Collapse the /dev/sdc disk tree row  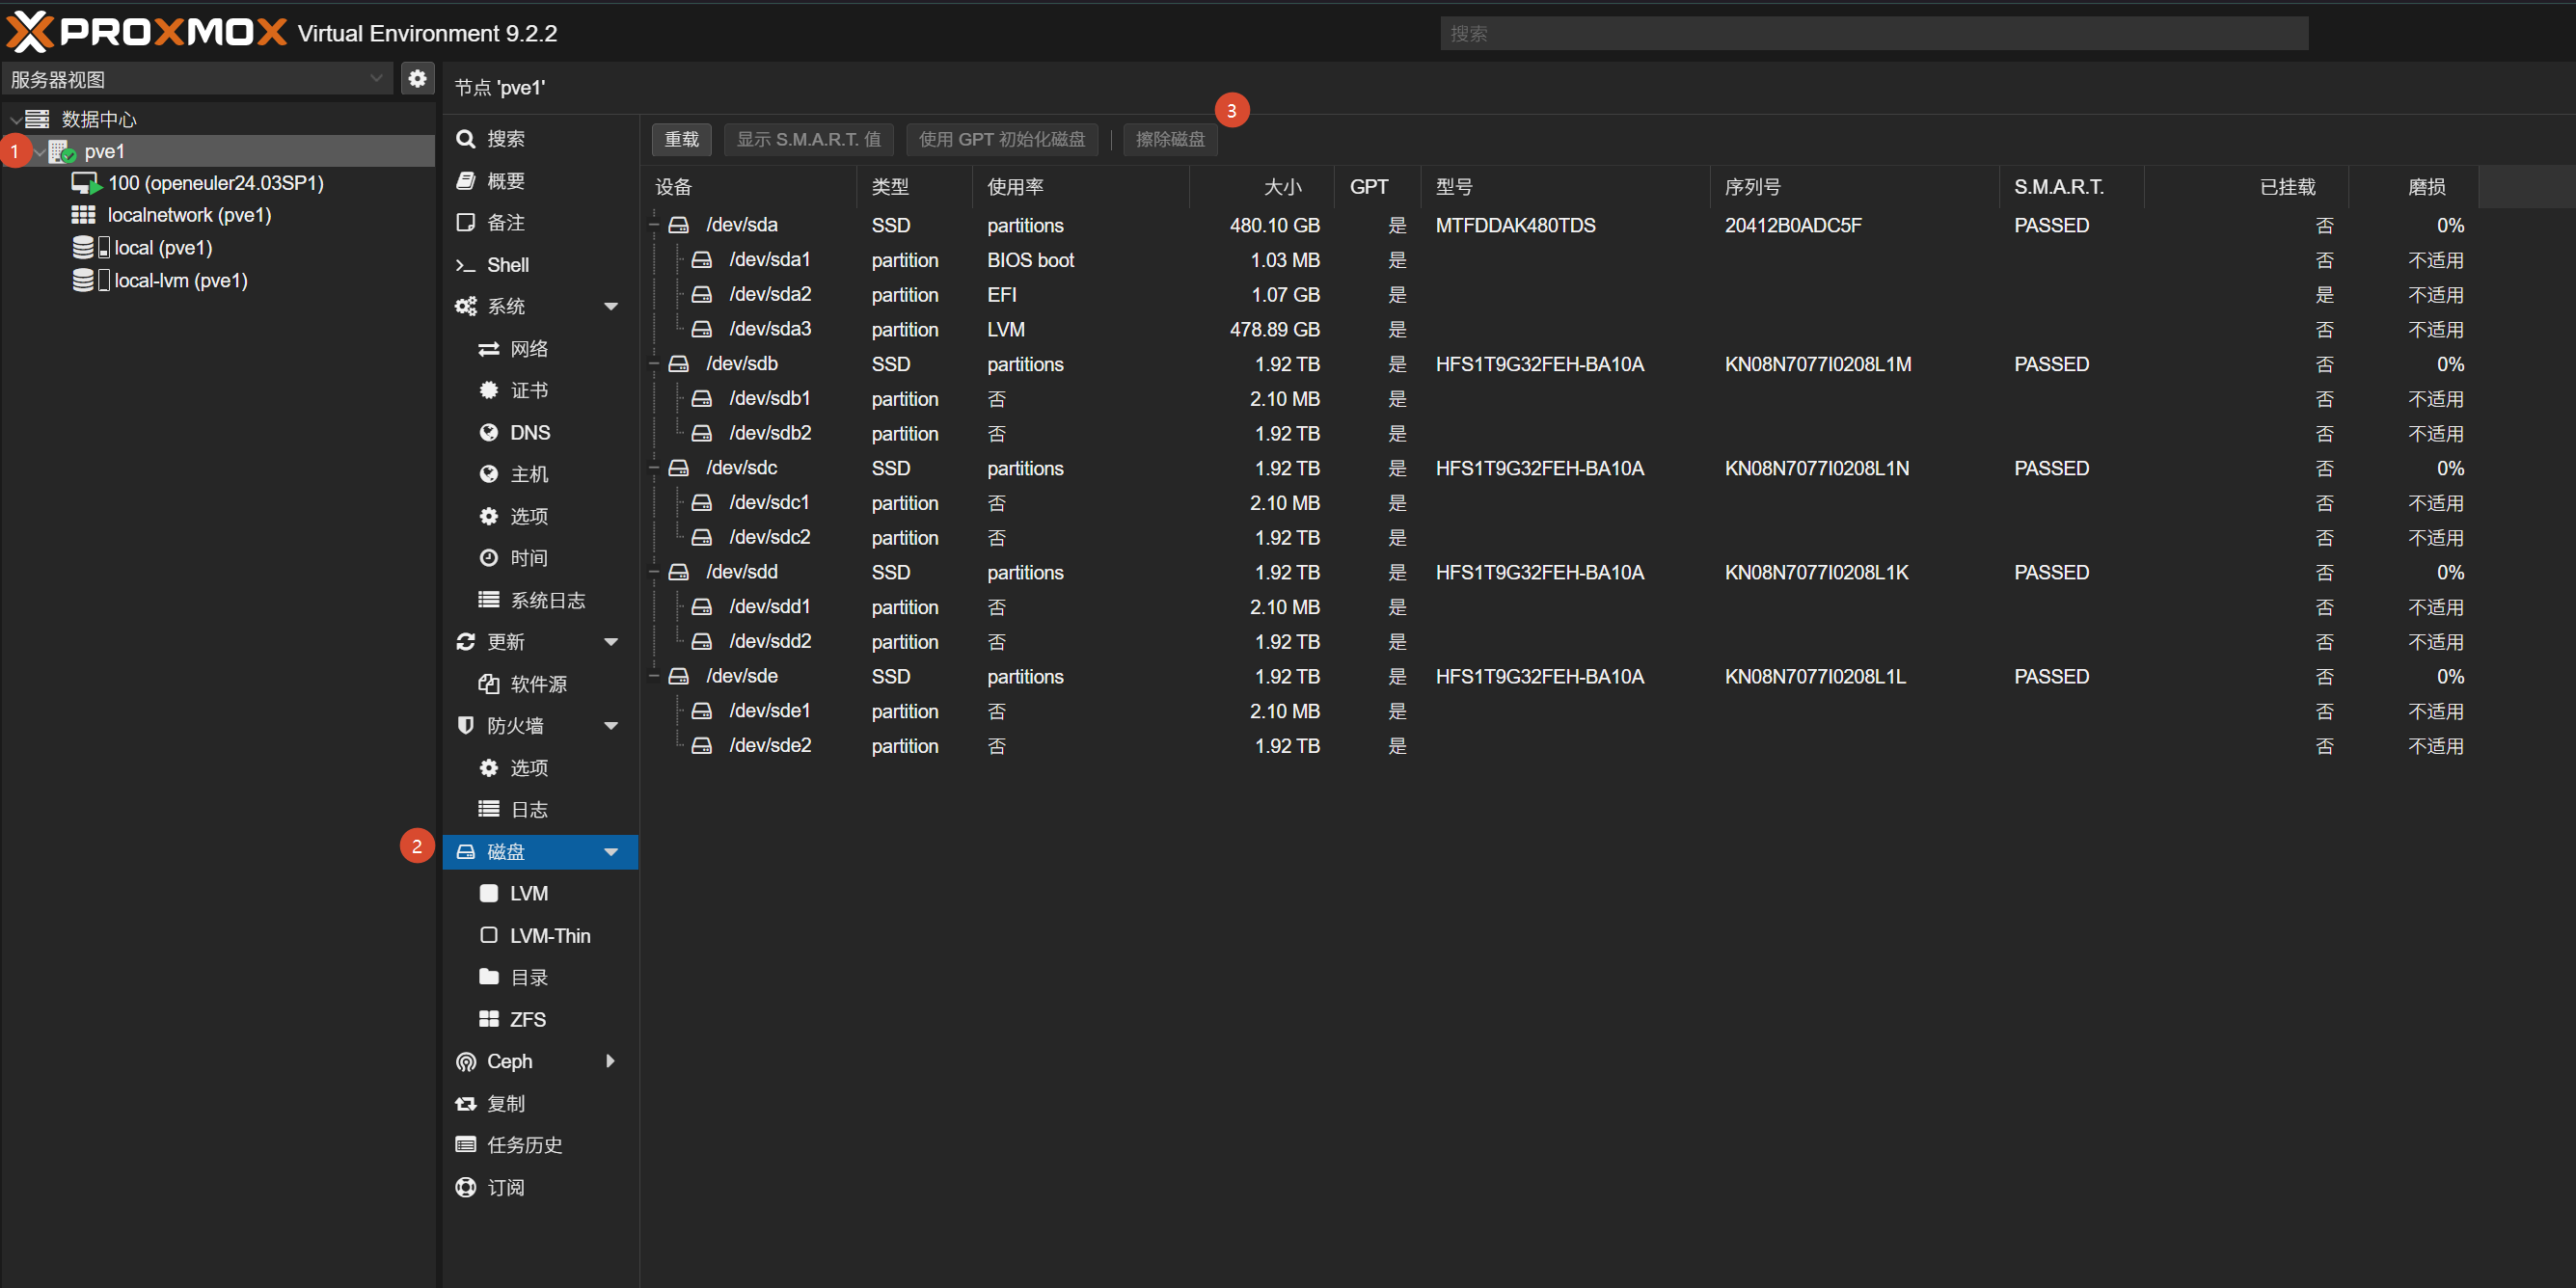coord(654,468)
